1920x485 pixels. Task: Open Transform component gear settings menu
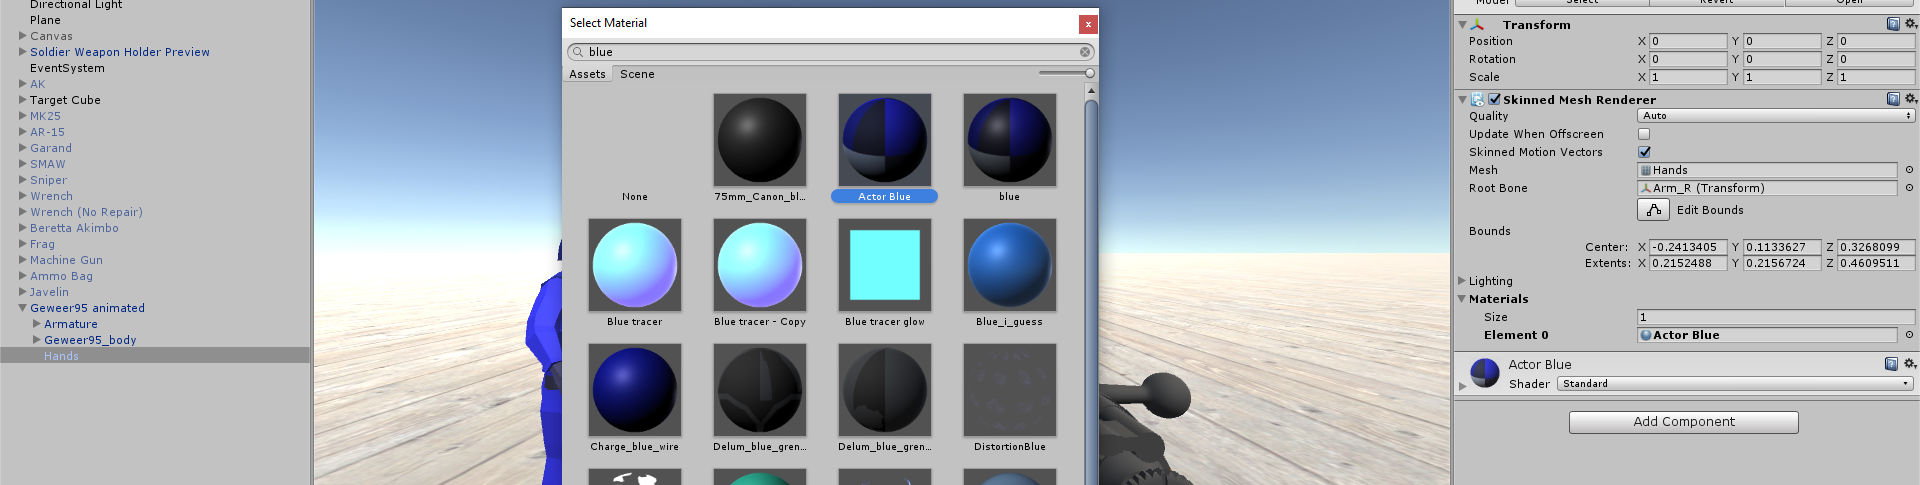click(x=1910, y=24)
